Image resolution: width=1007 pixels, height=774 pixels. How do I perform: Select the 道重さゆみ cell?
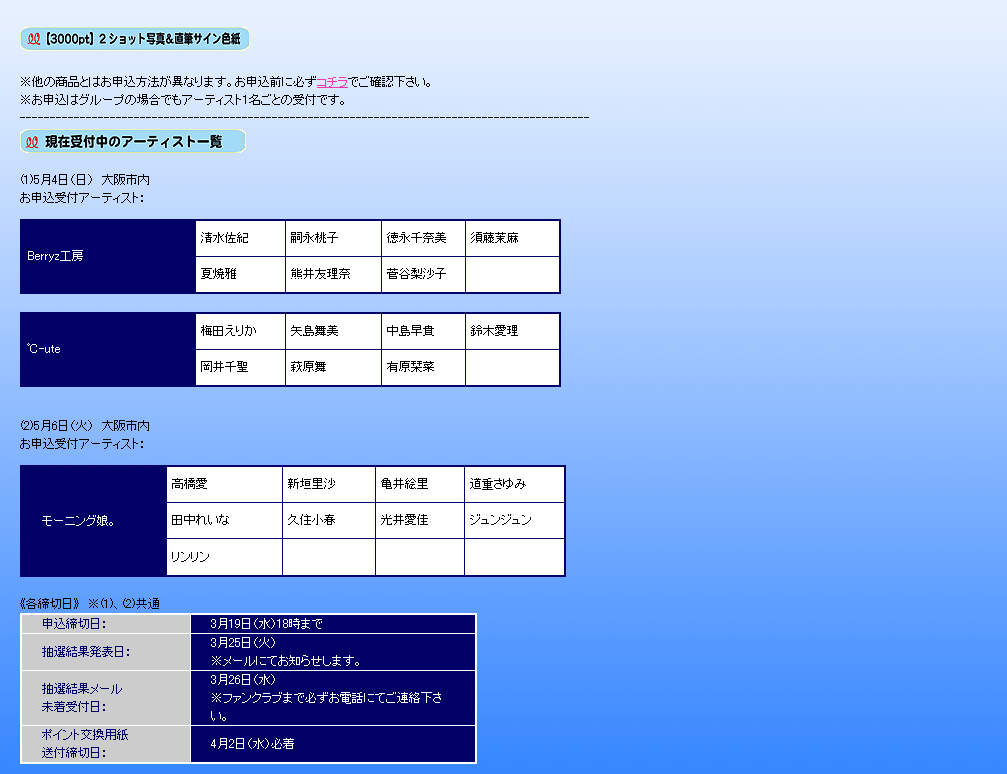(x=514, y=484)
